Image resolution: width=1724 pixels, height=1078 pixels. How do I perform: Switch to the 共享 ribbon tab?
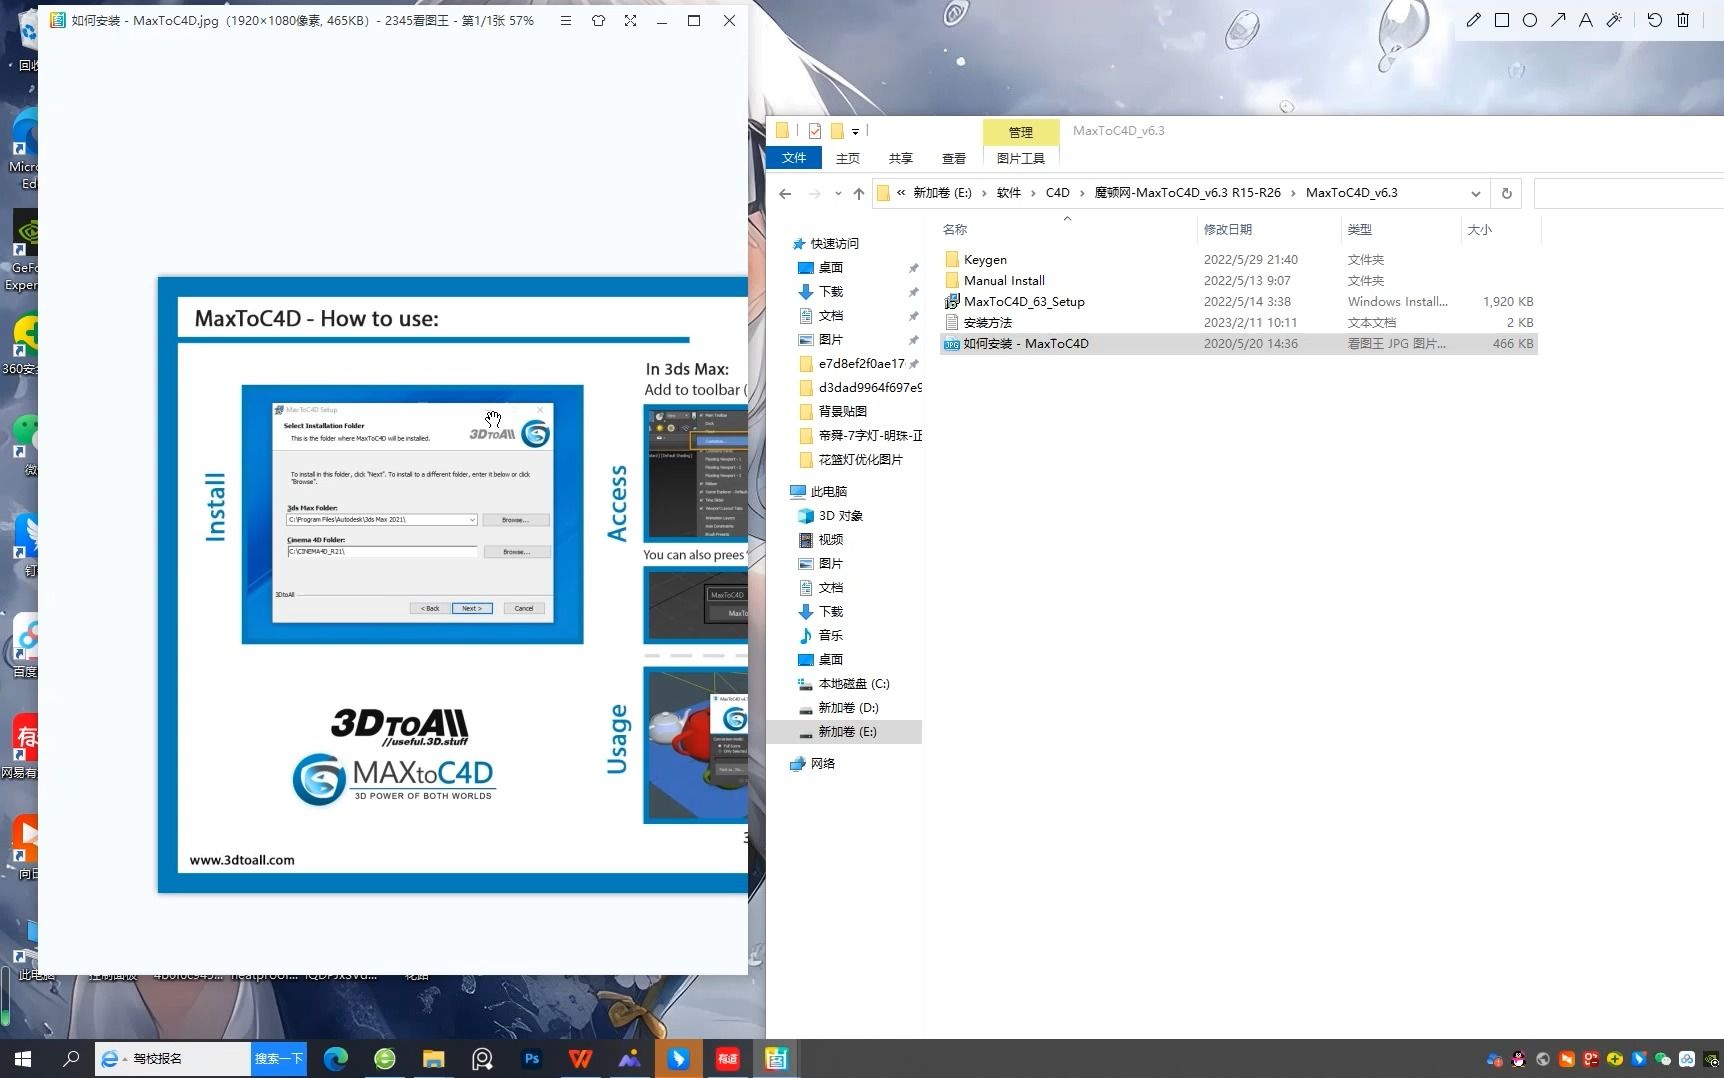tap(901, 158)
